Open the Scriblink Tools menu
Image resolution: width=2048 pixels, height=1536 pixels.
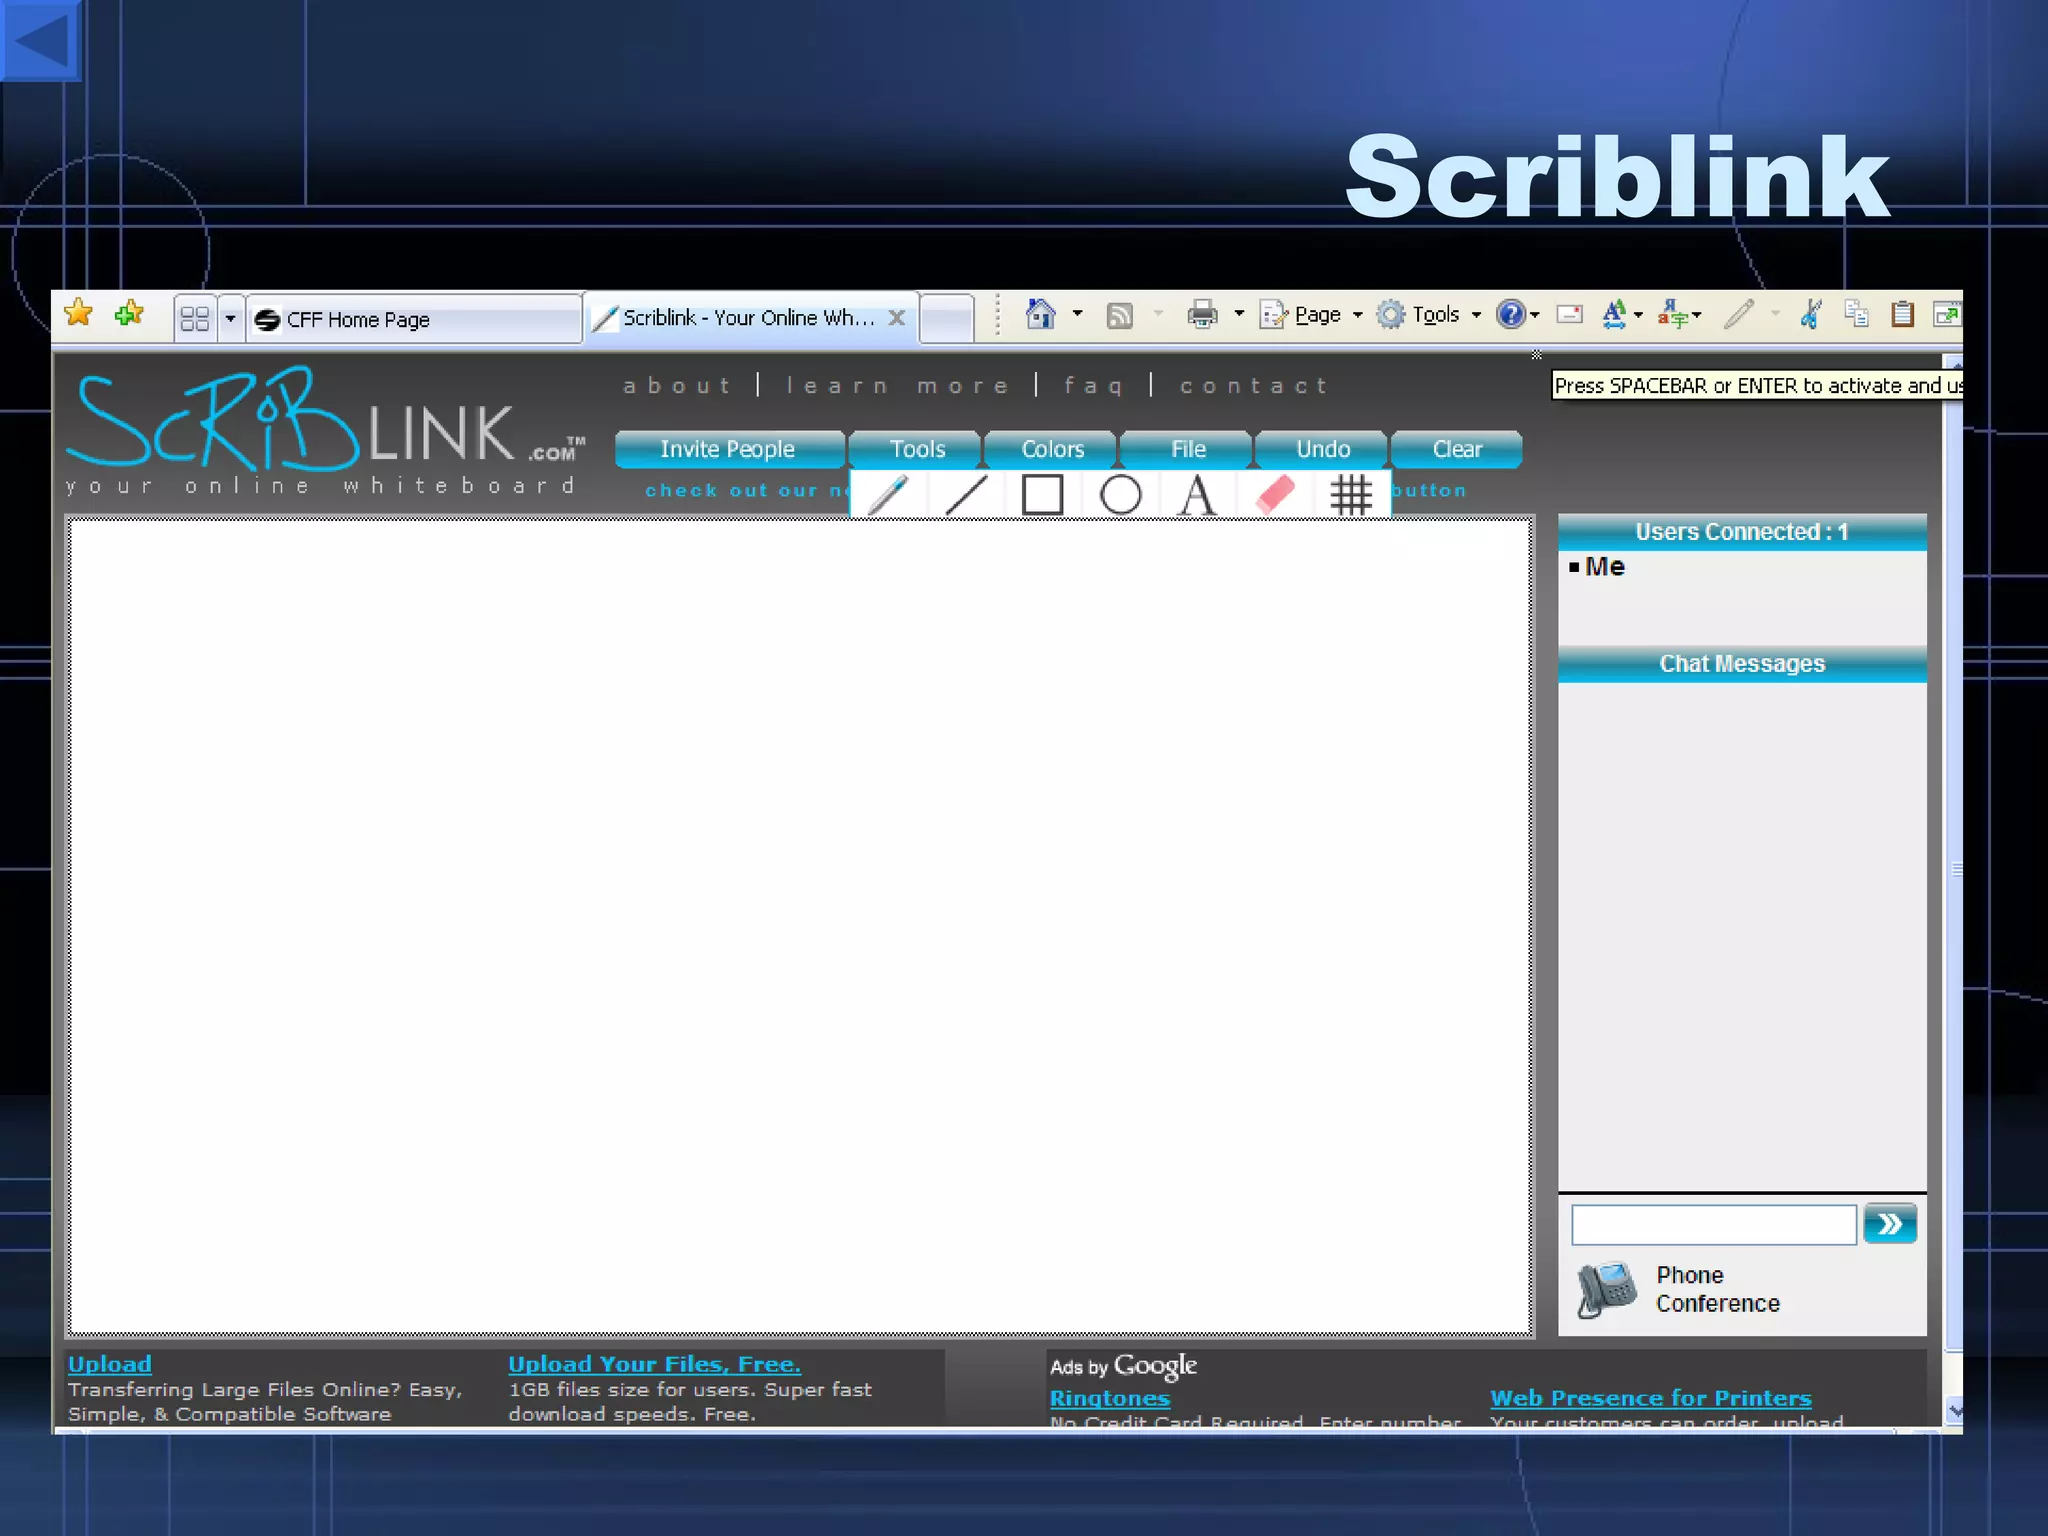point(917,449)
